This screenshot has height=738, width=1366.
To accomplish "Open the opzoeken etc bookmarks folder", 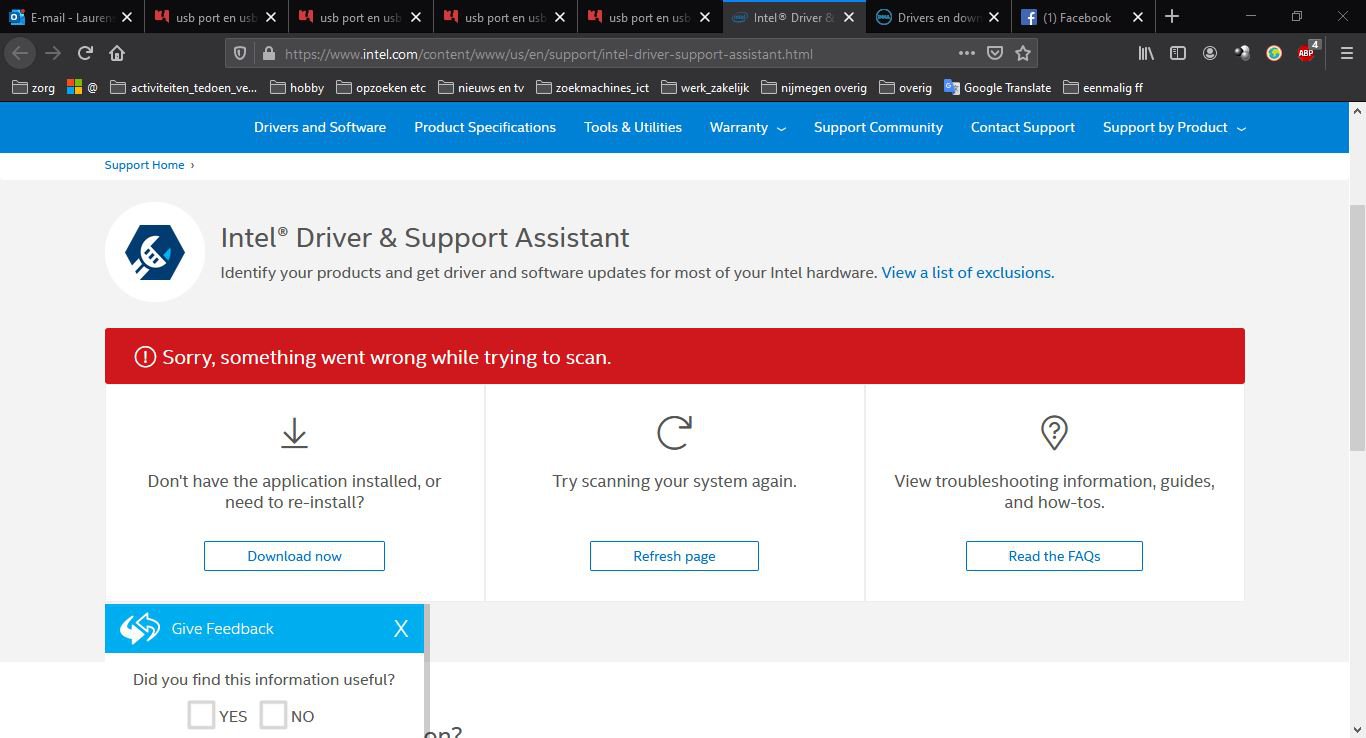I will tap(381, 87).
